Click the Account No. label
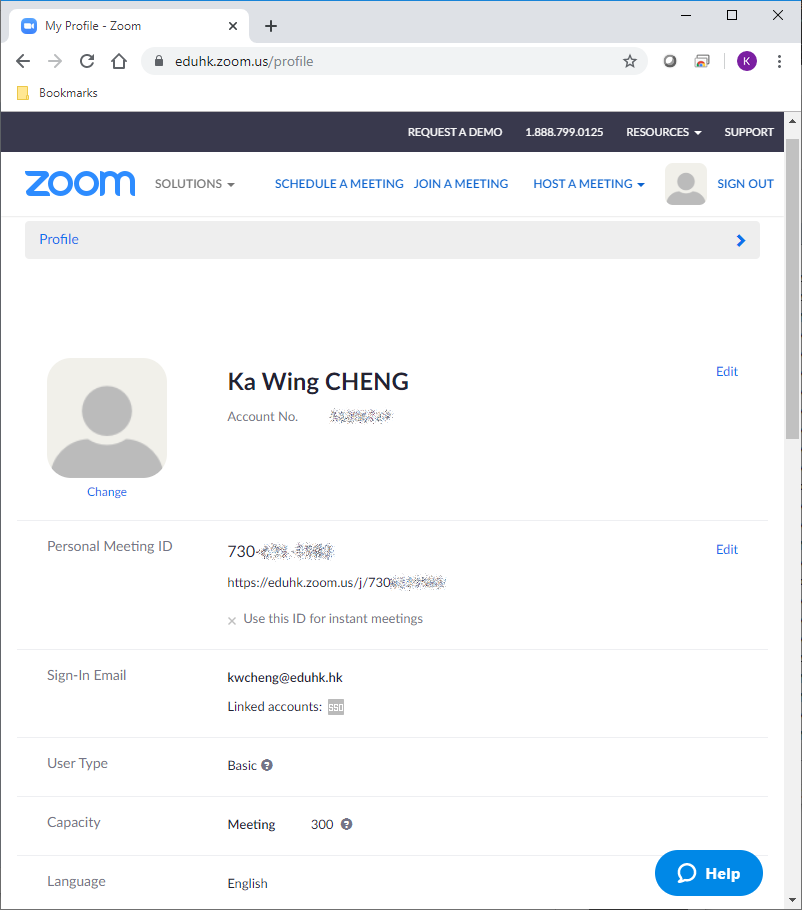This screenshot has height=910, width=802. [263, 416]
